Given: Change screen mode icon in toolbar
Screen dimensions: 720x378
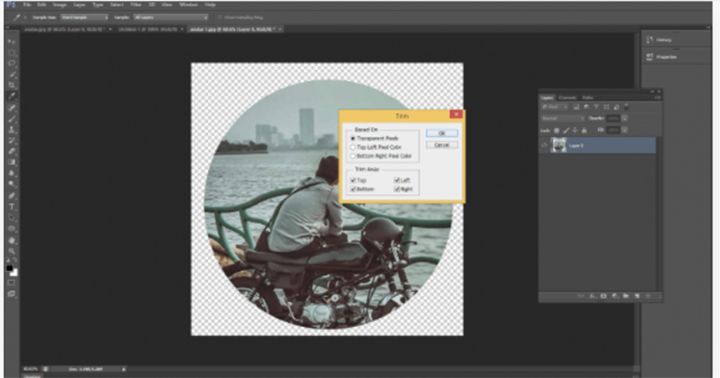Looking at the screenshot, I should click(x=11, y=293).
